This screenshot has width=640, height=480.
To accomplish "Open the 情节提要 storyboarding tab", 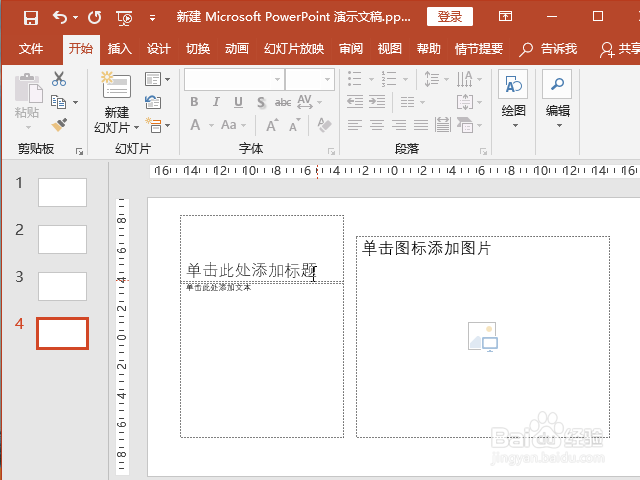I will (x=479, y=49).
